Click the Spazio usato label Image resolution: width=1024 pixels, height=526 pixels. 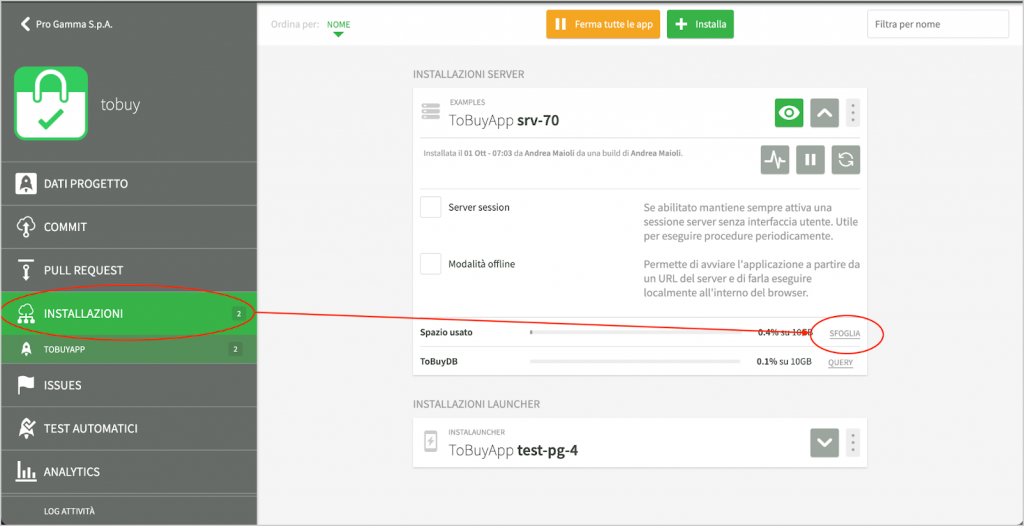point(446,333)
